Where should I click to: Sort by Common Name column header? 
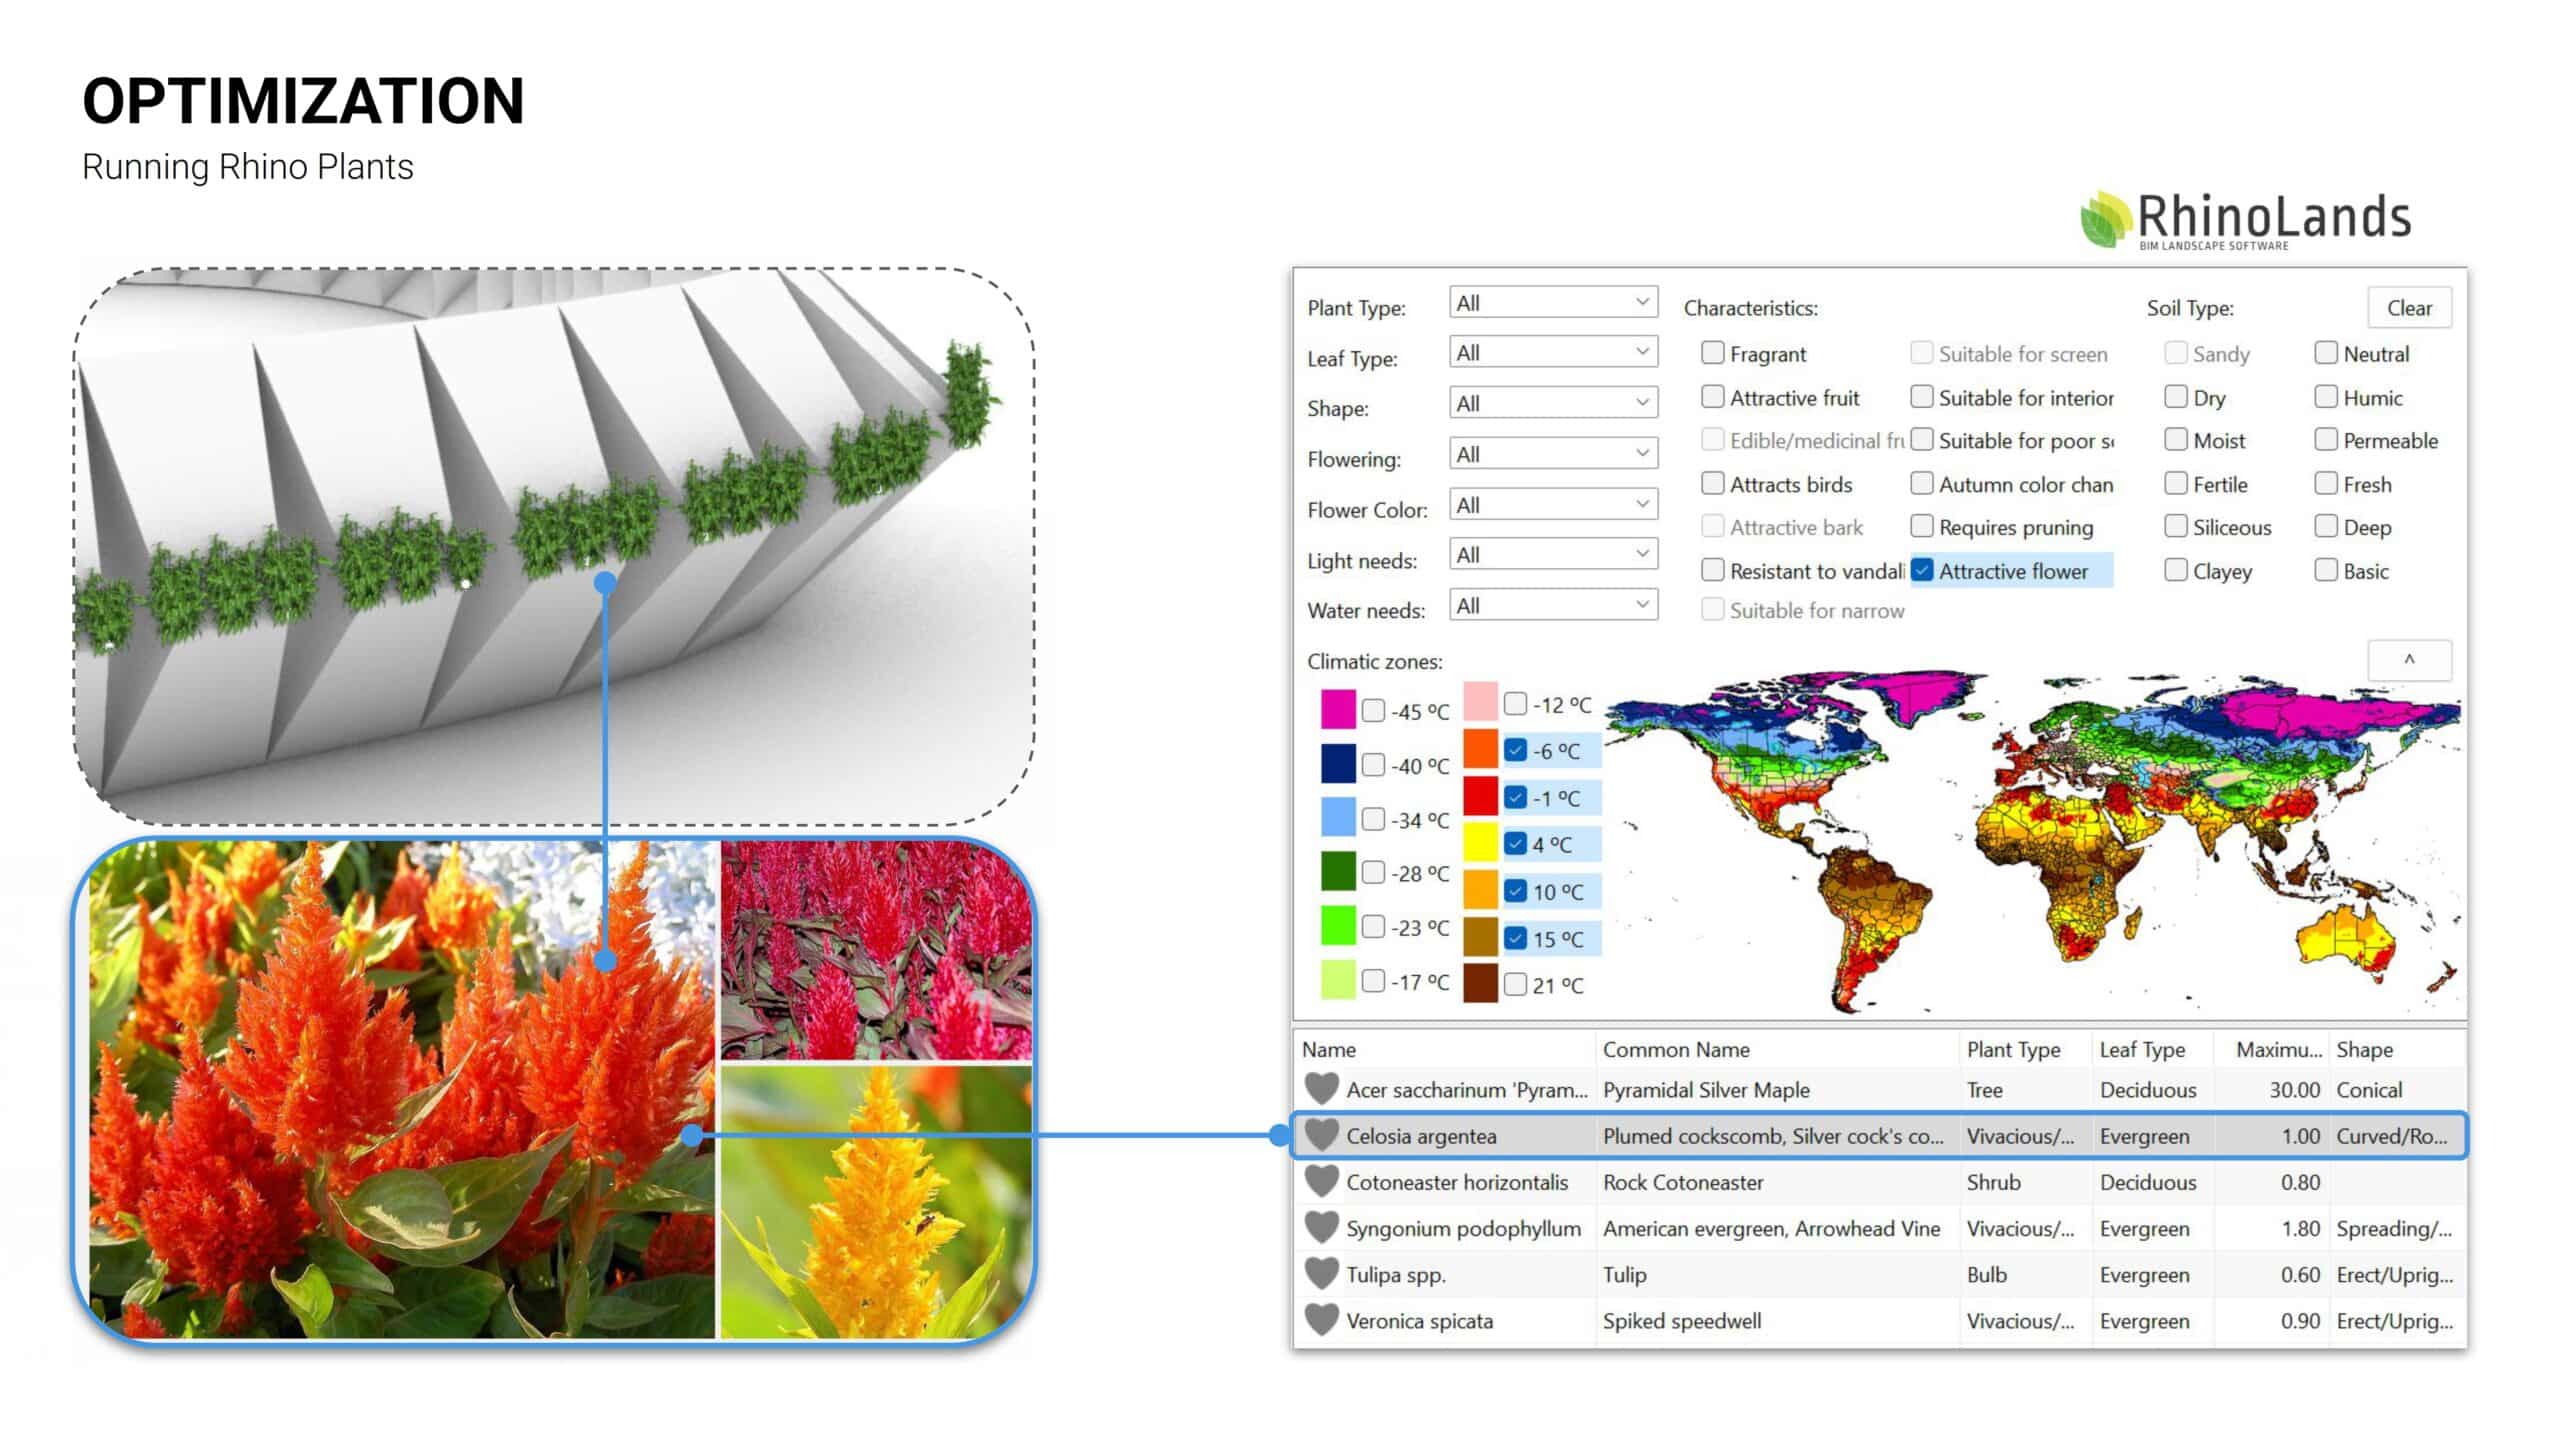coord(1676,1050)
